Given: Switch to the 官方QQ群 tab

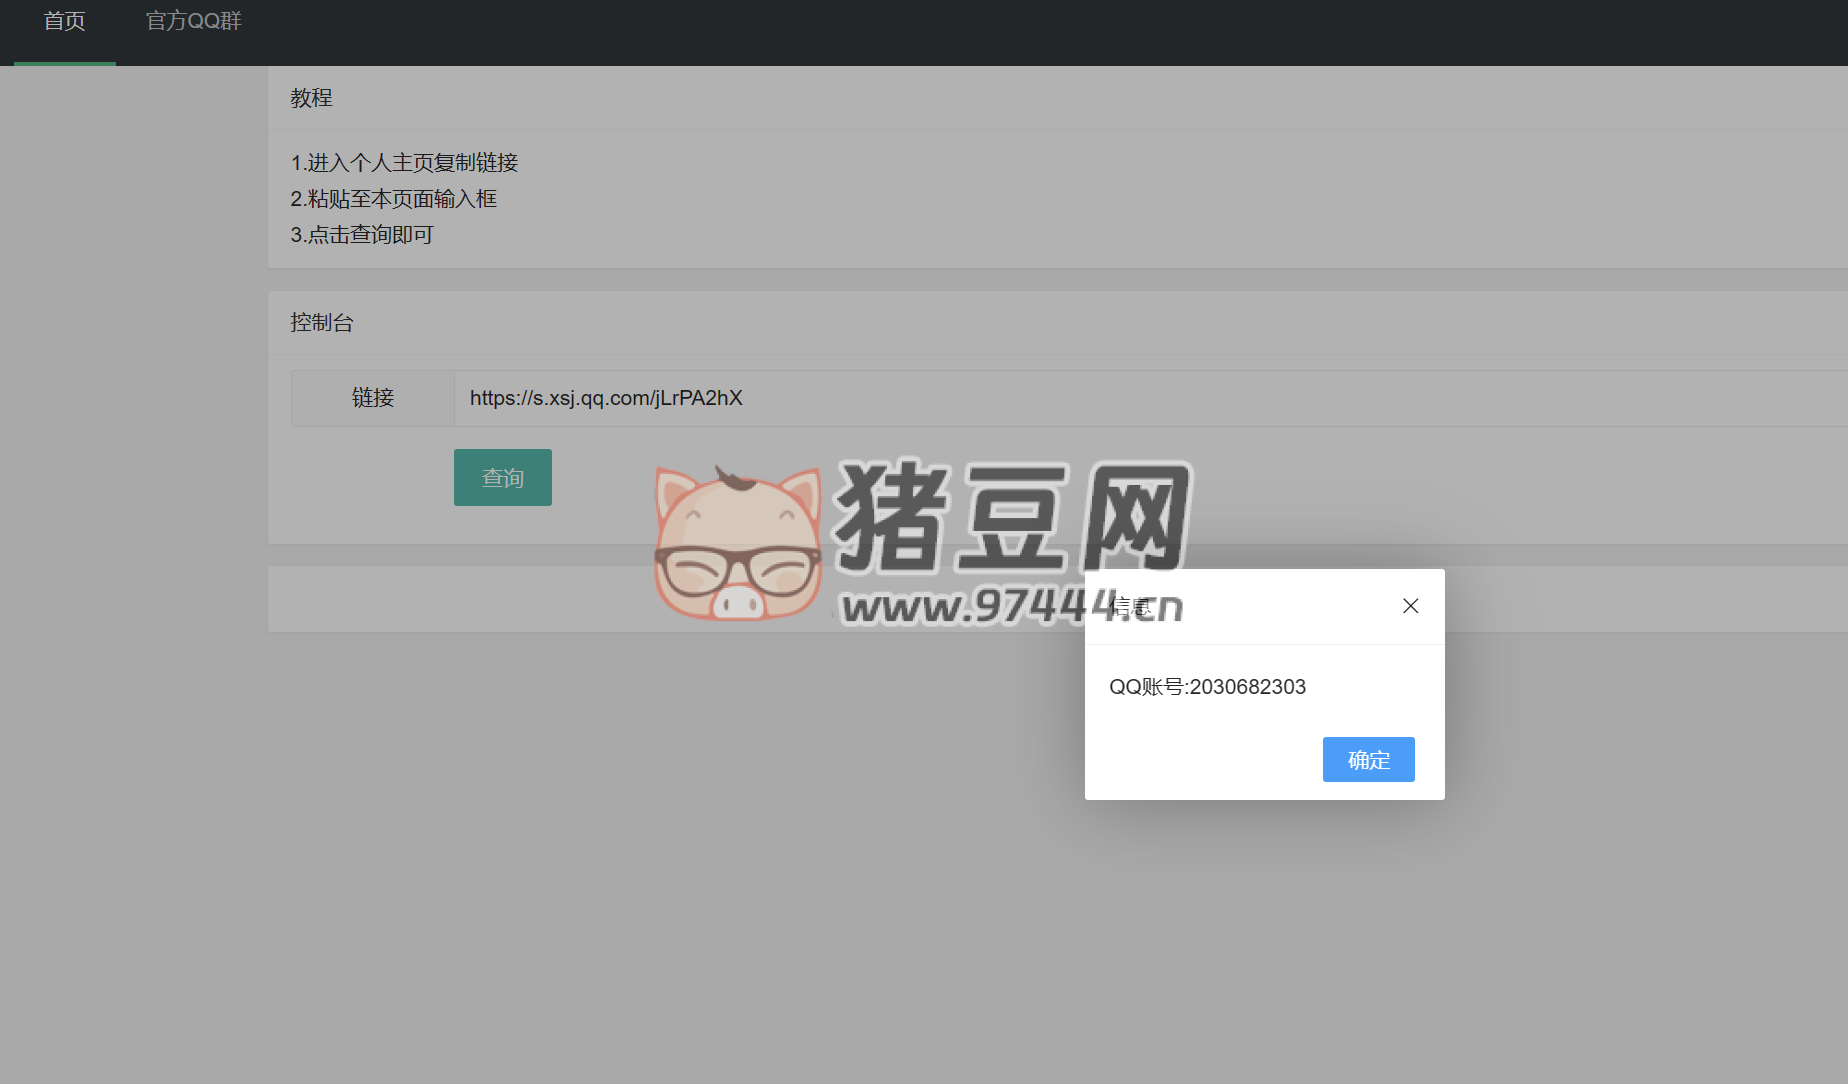Looking at the screenshot, I should tap(194, 22).
